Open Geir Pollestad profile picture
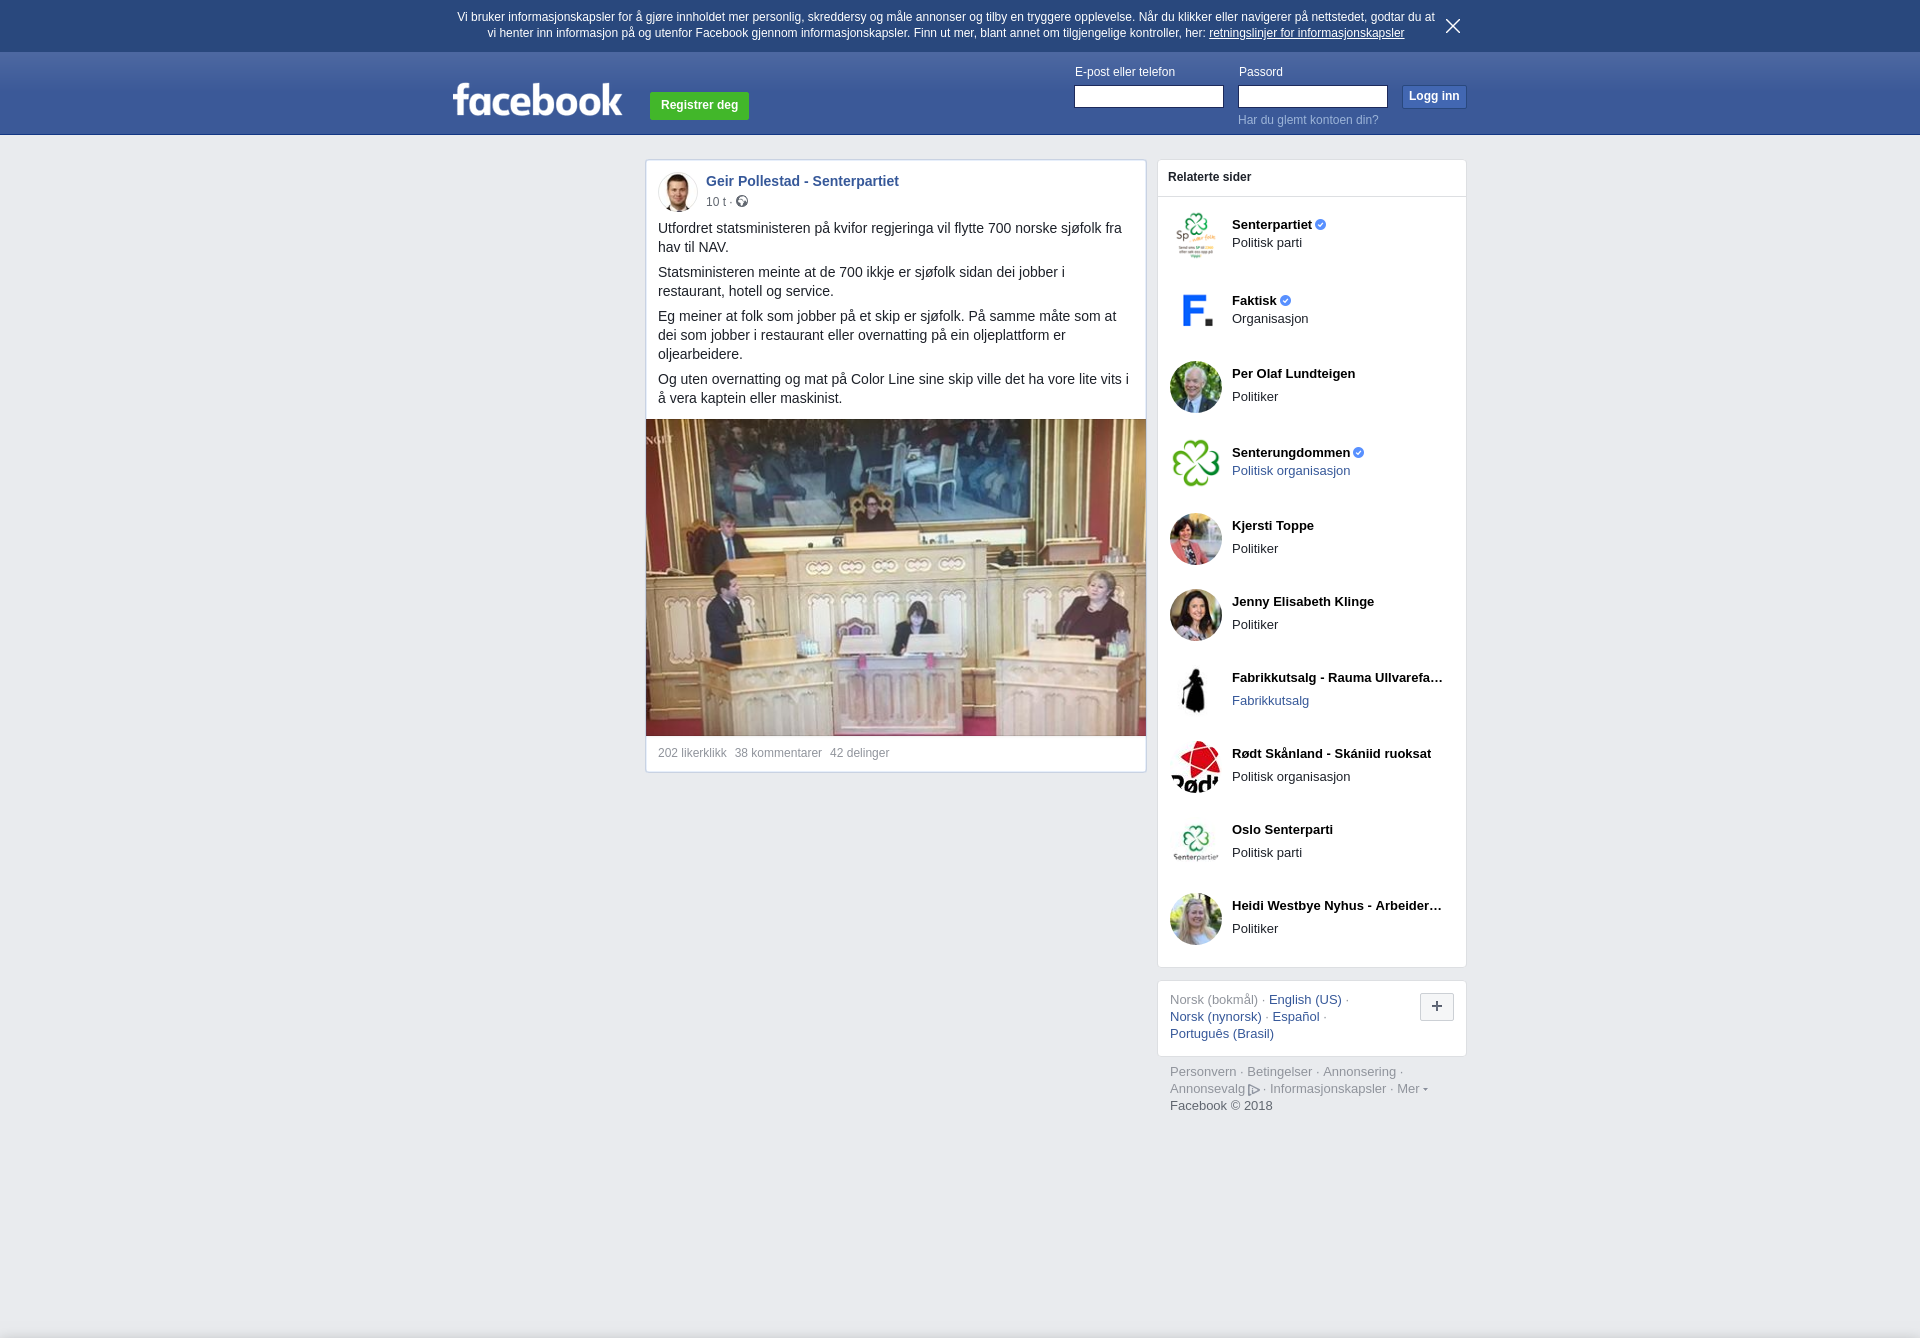The width and height of the screenshot is (1920, 1338). [678, 191]
